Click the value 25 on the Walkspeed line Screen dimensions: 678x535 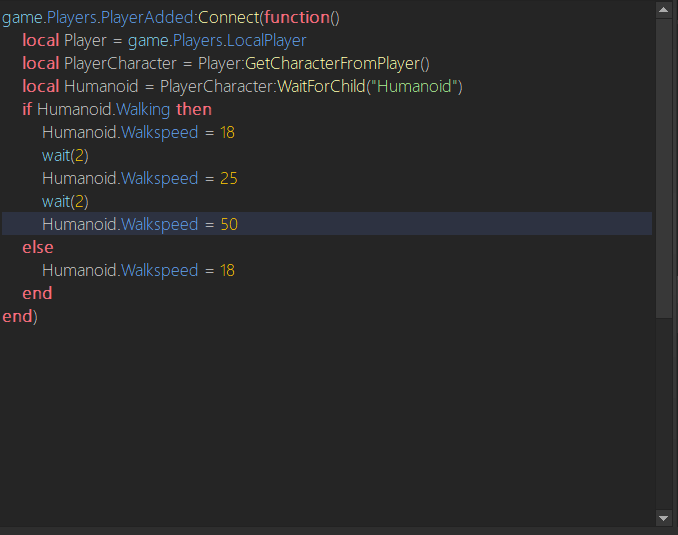[x=229, y=179]
